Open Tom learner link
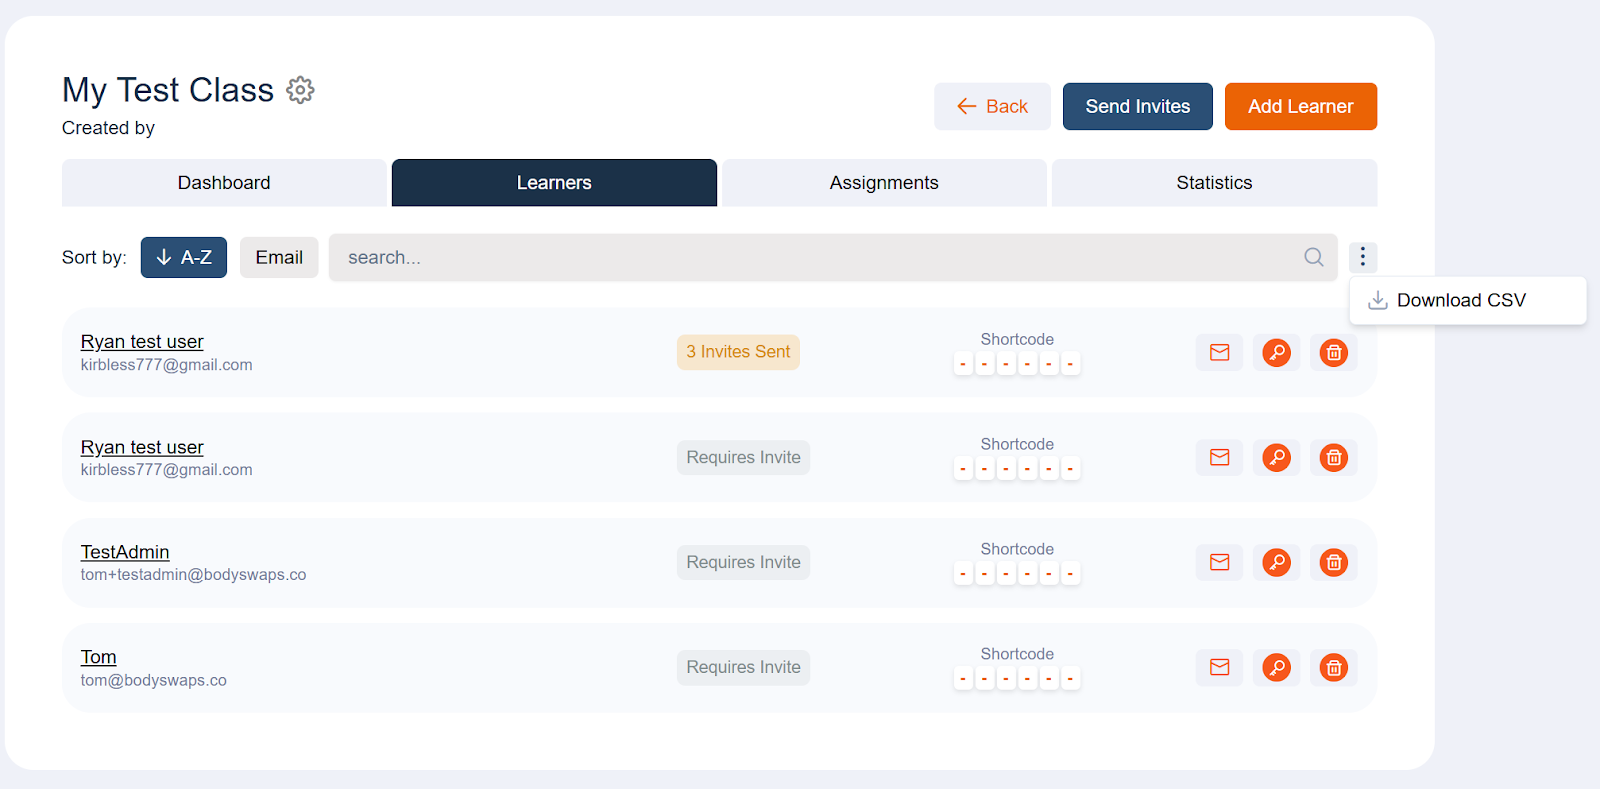The height and width of the screenshot is (789, 1600). [x=99, y=657]
